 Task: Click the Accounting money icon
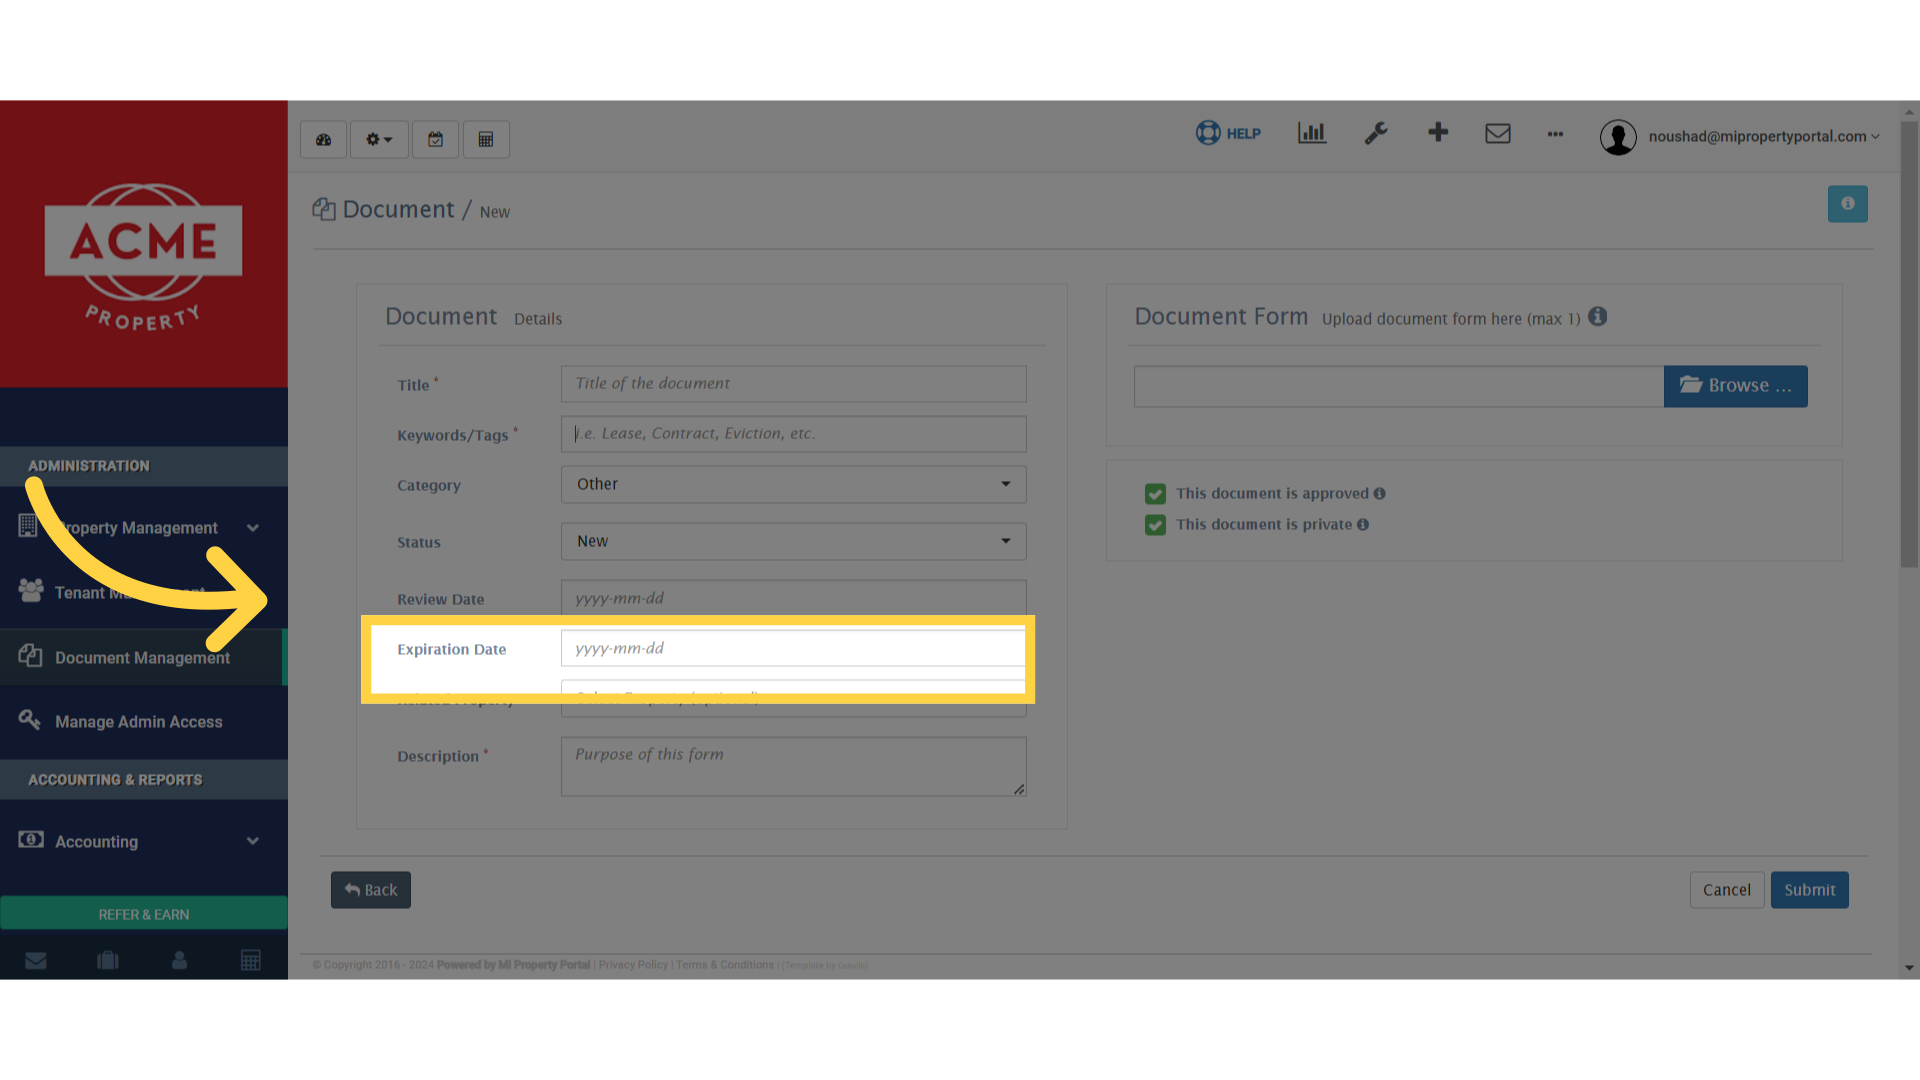pos(31,840)
